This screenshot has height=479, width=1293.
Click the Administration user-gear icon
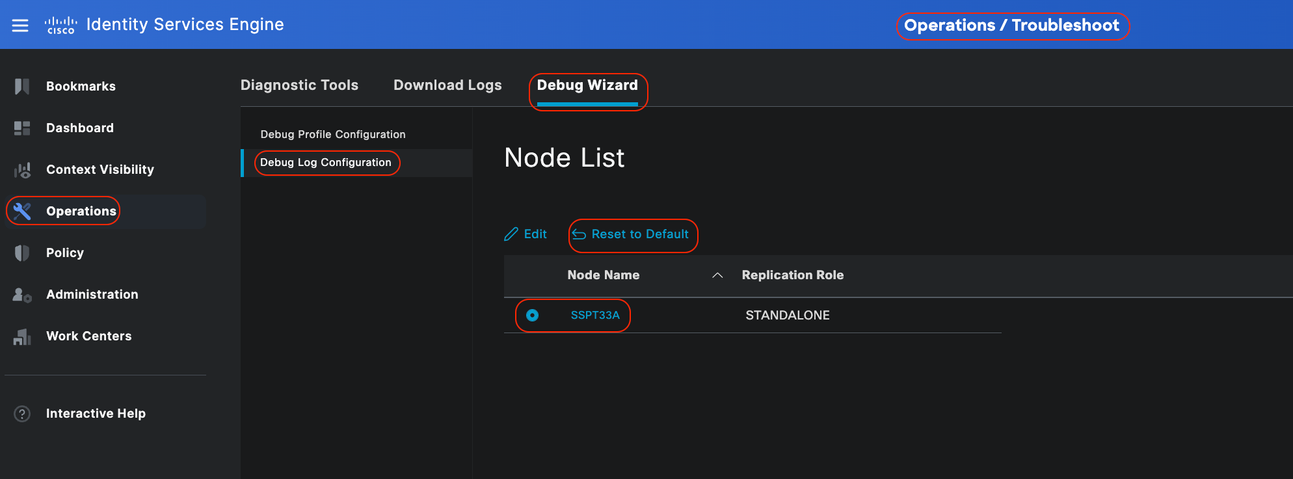pyautogui.click(x=22, y=295)
